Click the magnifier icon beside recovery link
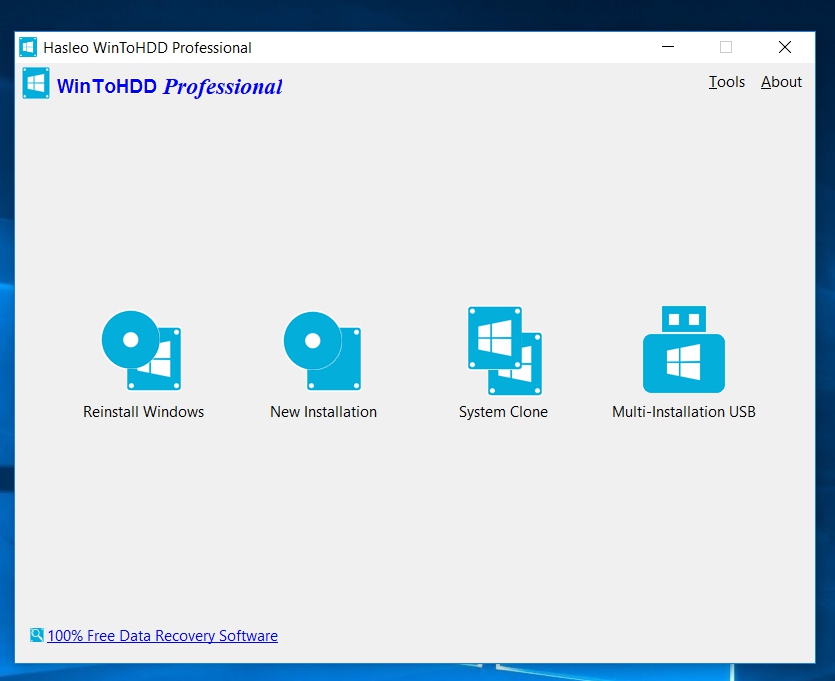This screenshot has height=681, width=835. tap(37, 635)
